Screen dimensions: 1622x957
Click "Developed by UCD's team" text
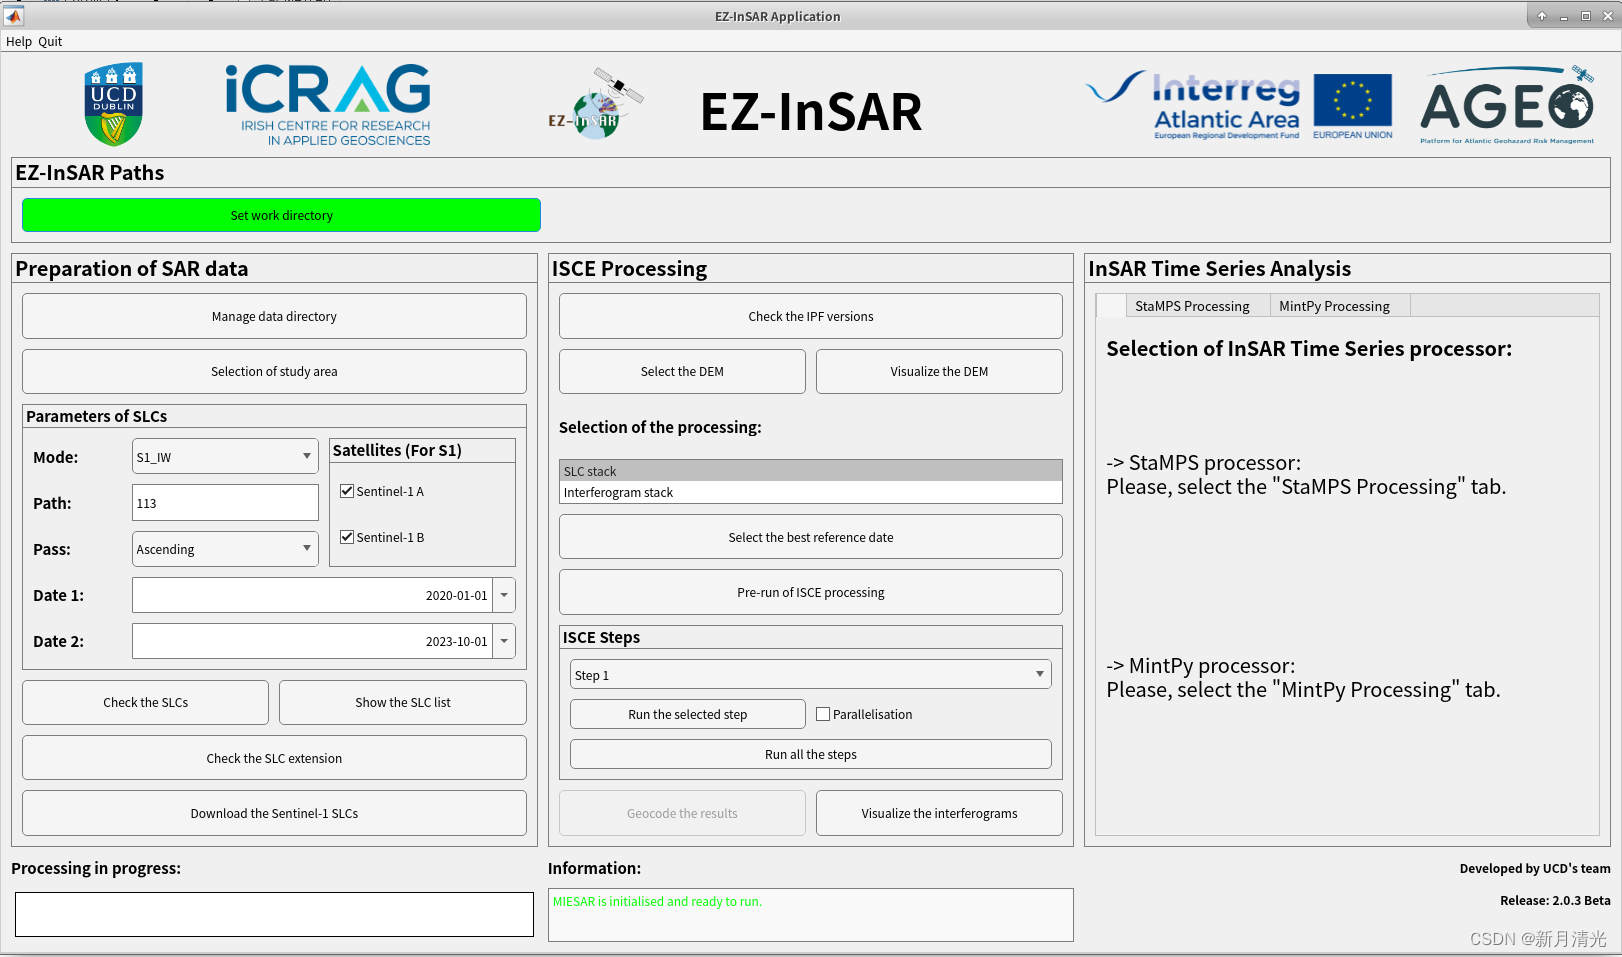click(x=1535, y=869)
